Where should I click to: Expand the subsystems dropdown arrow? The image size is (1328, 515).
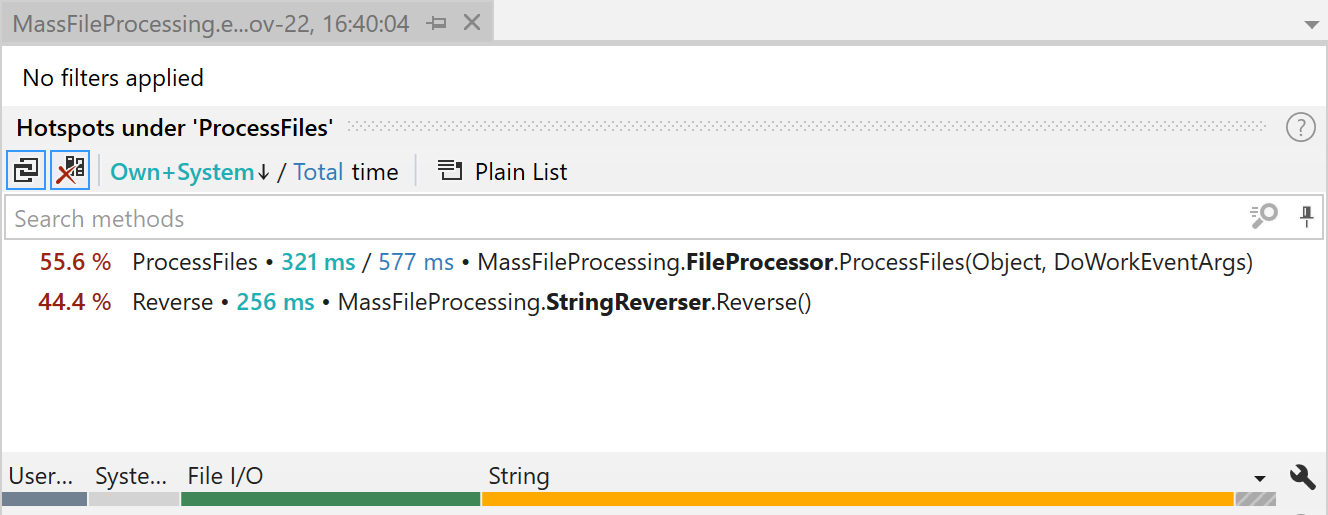click(1260, 478)
